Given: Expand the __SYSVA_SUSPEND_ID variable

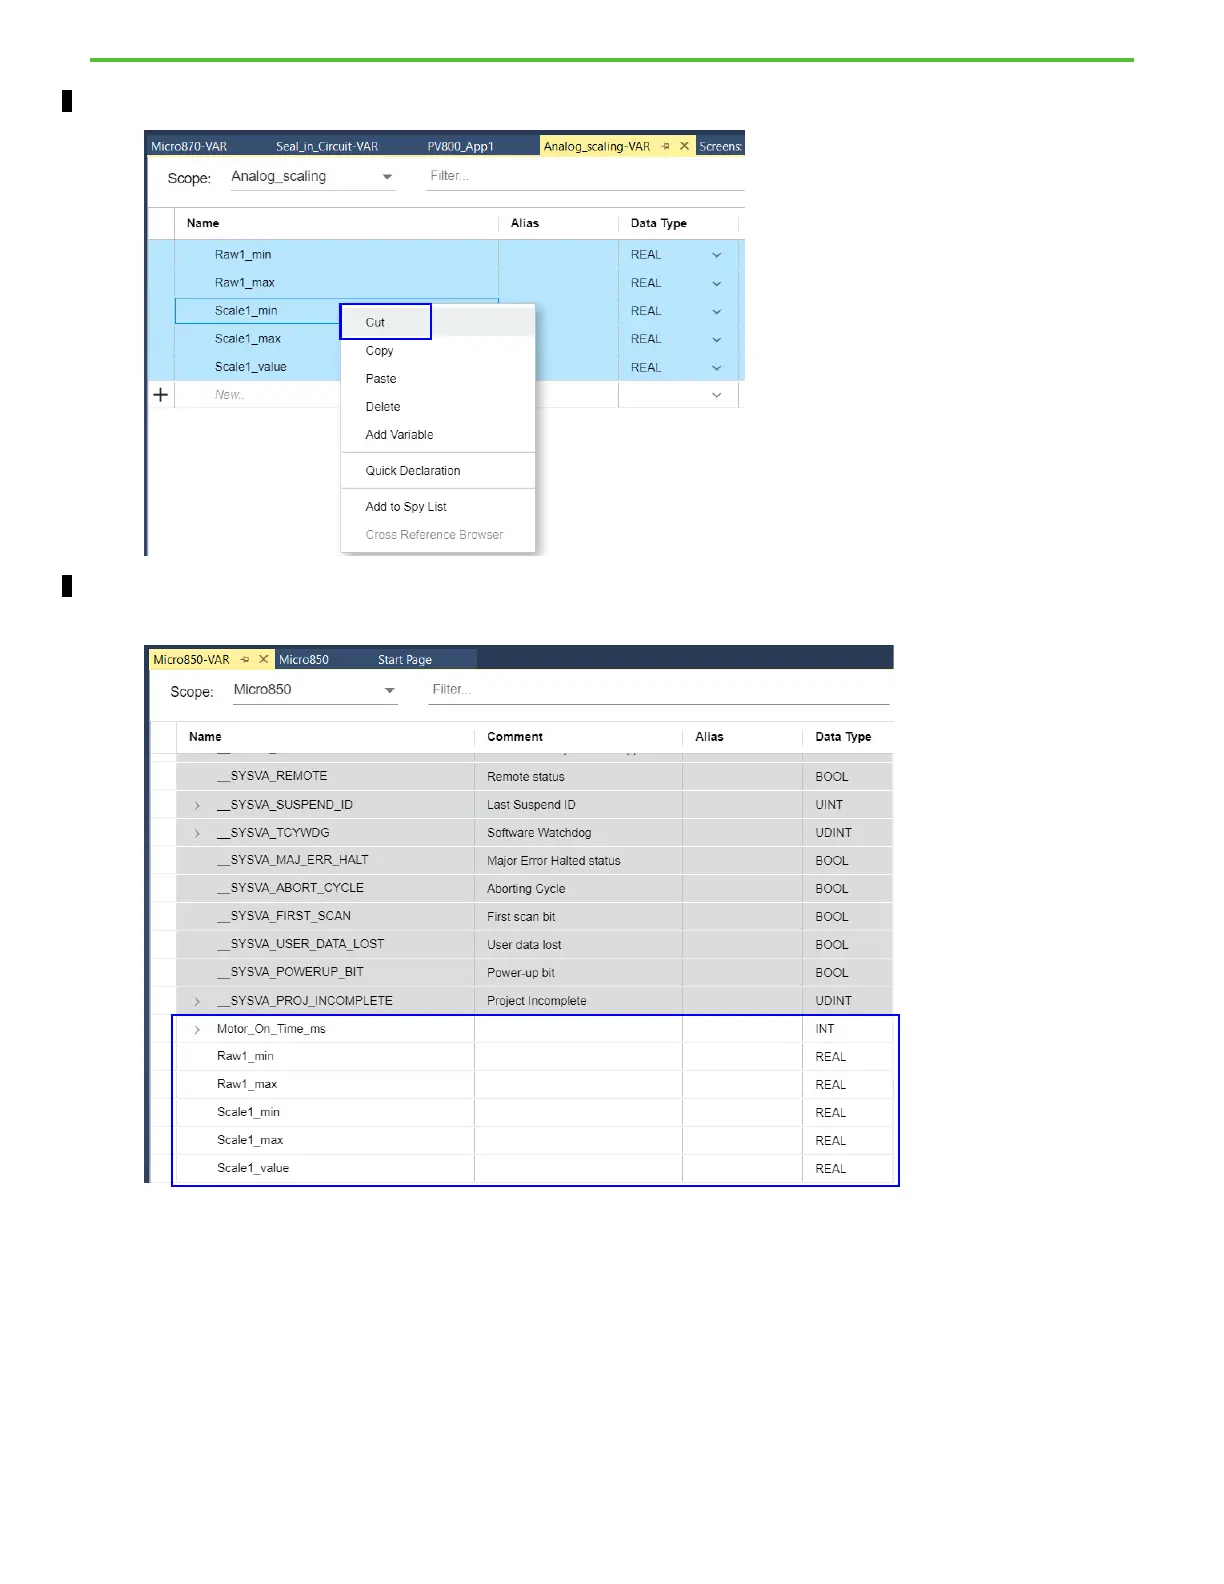Looking at the screenshot, I should [197, 805].
